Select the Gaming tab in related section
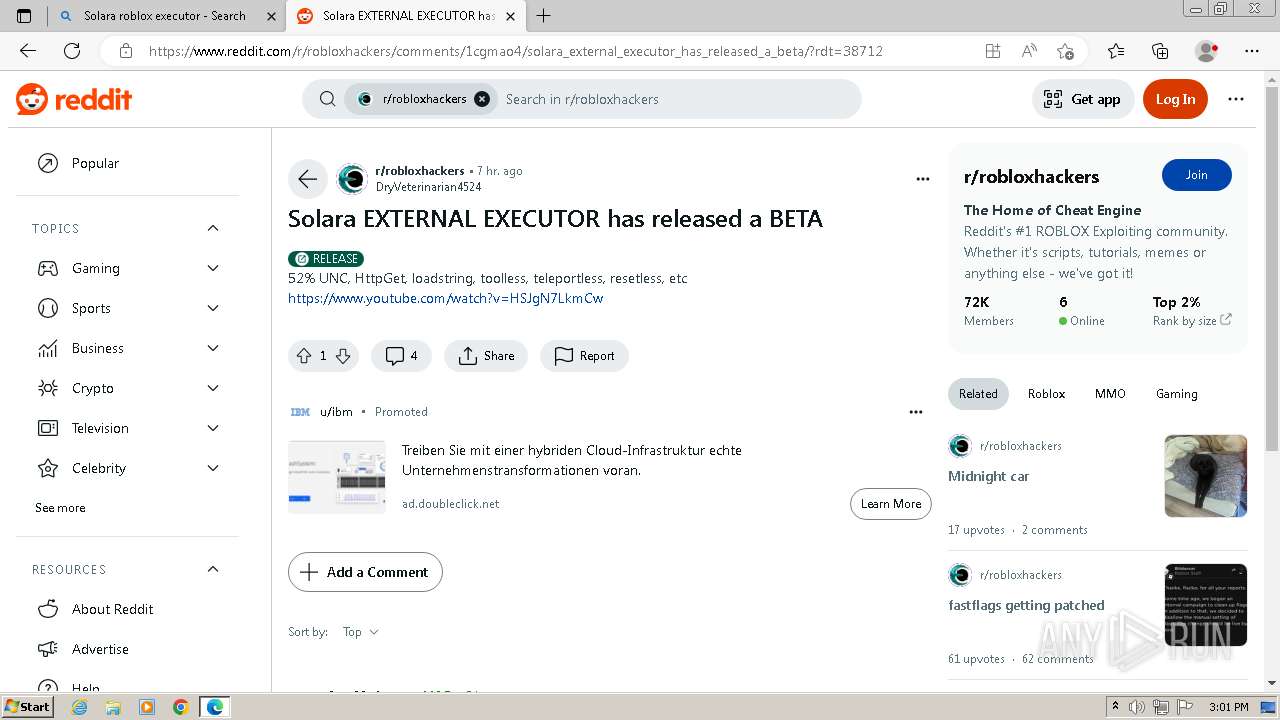This screenshot has width=1280, height=720. 1177,394
